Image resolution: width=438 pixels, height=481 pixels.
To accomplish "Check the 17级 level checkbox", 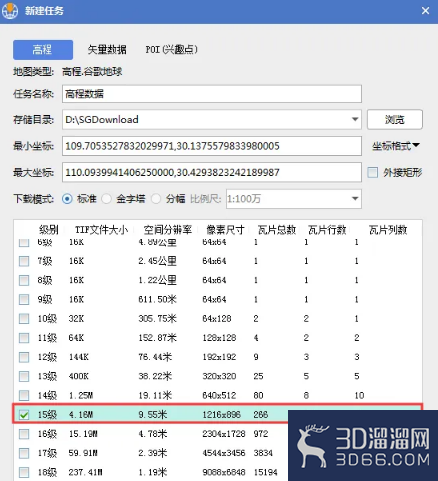I will click(x=24, y=453).
